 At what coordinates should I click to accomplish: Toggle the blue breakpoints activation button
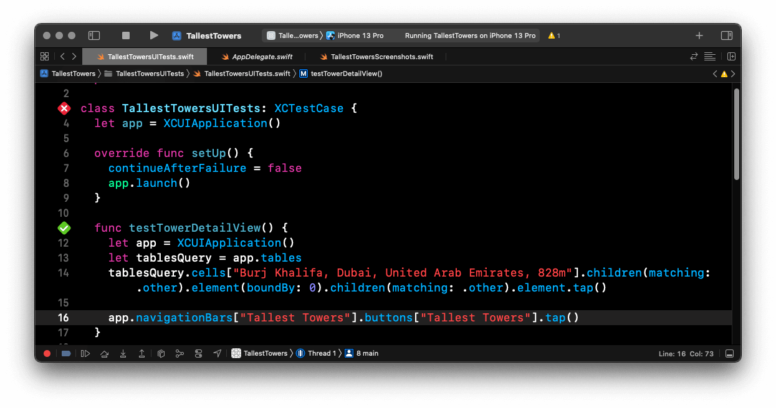(66, 354)
